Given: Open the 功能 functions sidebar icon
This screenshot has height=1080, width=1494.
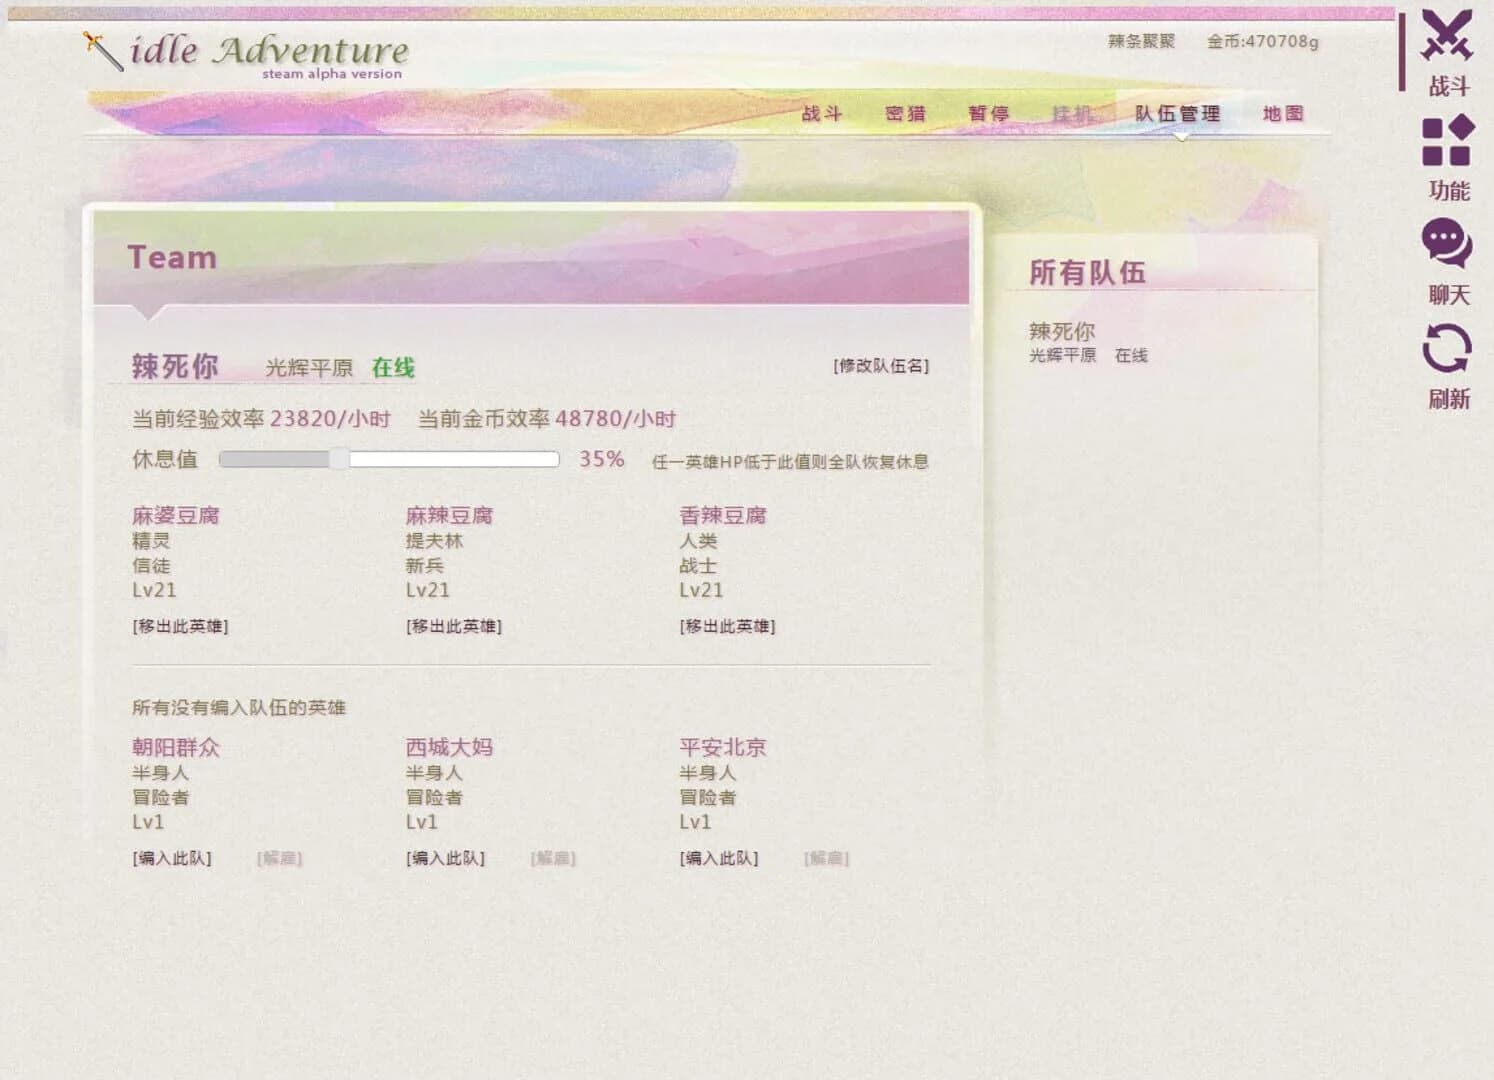Looking at the screenshot, I should [1447, 145].
